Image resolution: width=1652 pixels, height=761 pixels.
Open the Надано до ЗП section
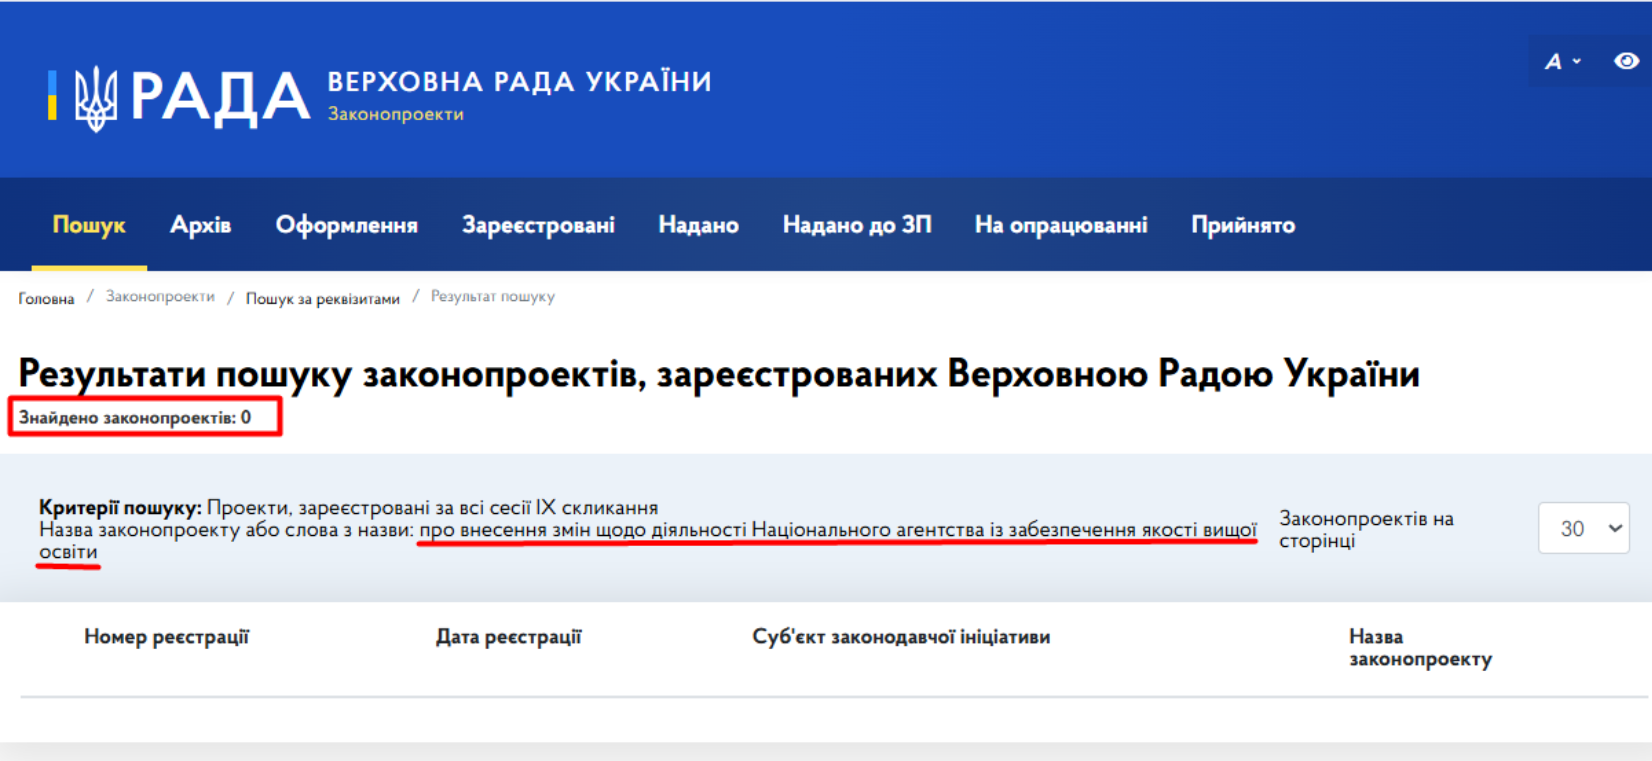pyautogui.click(x=857, y=225)
